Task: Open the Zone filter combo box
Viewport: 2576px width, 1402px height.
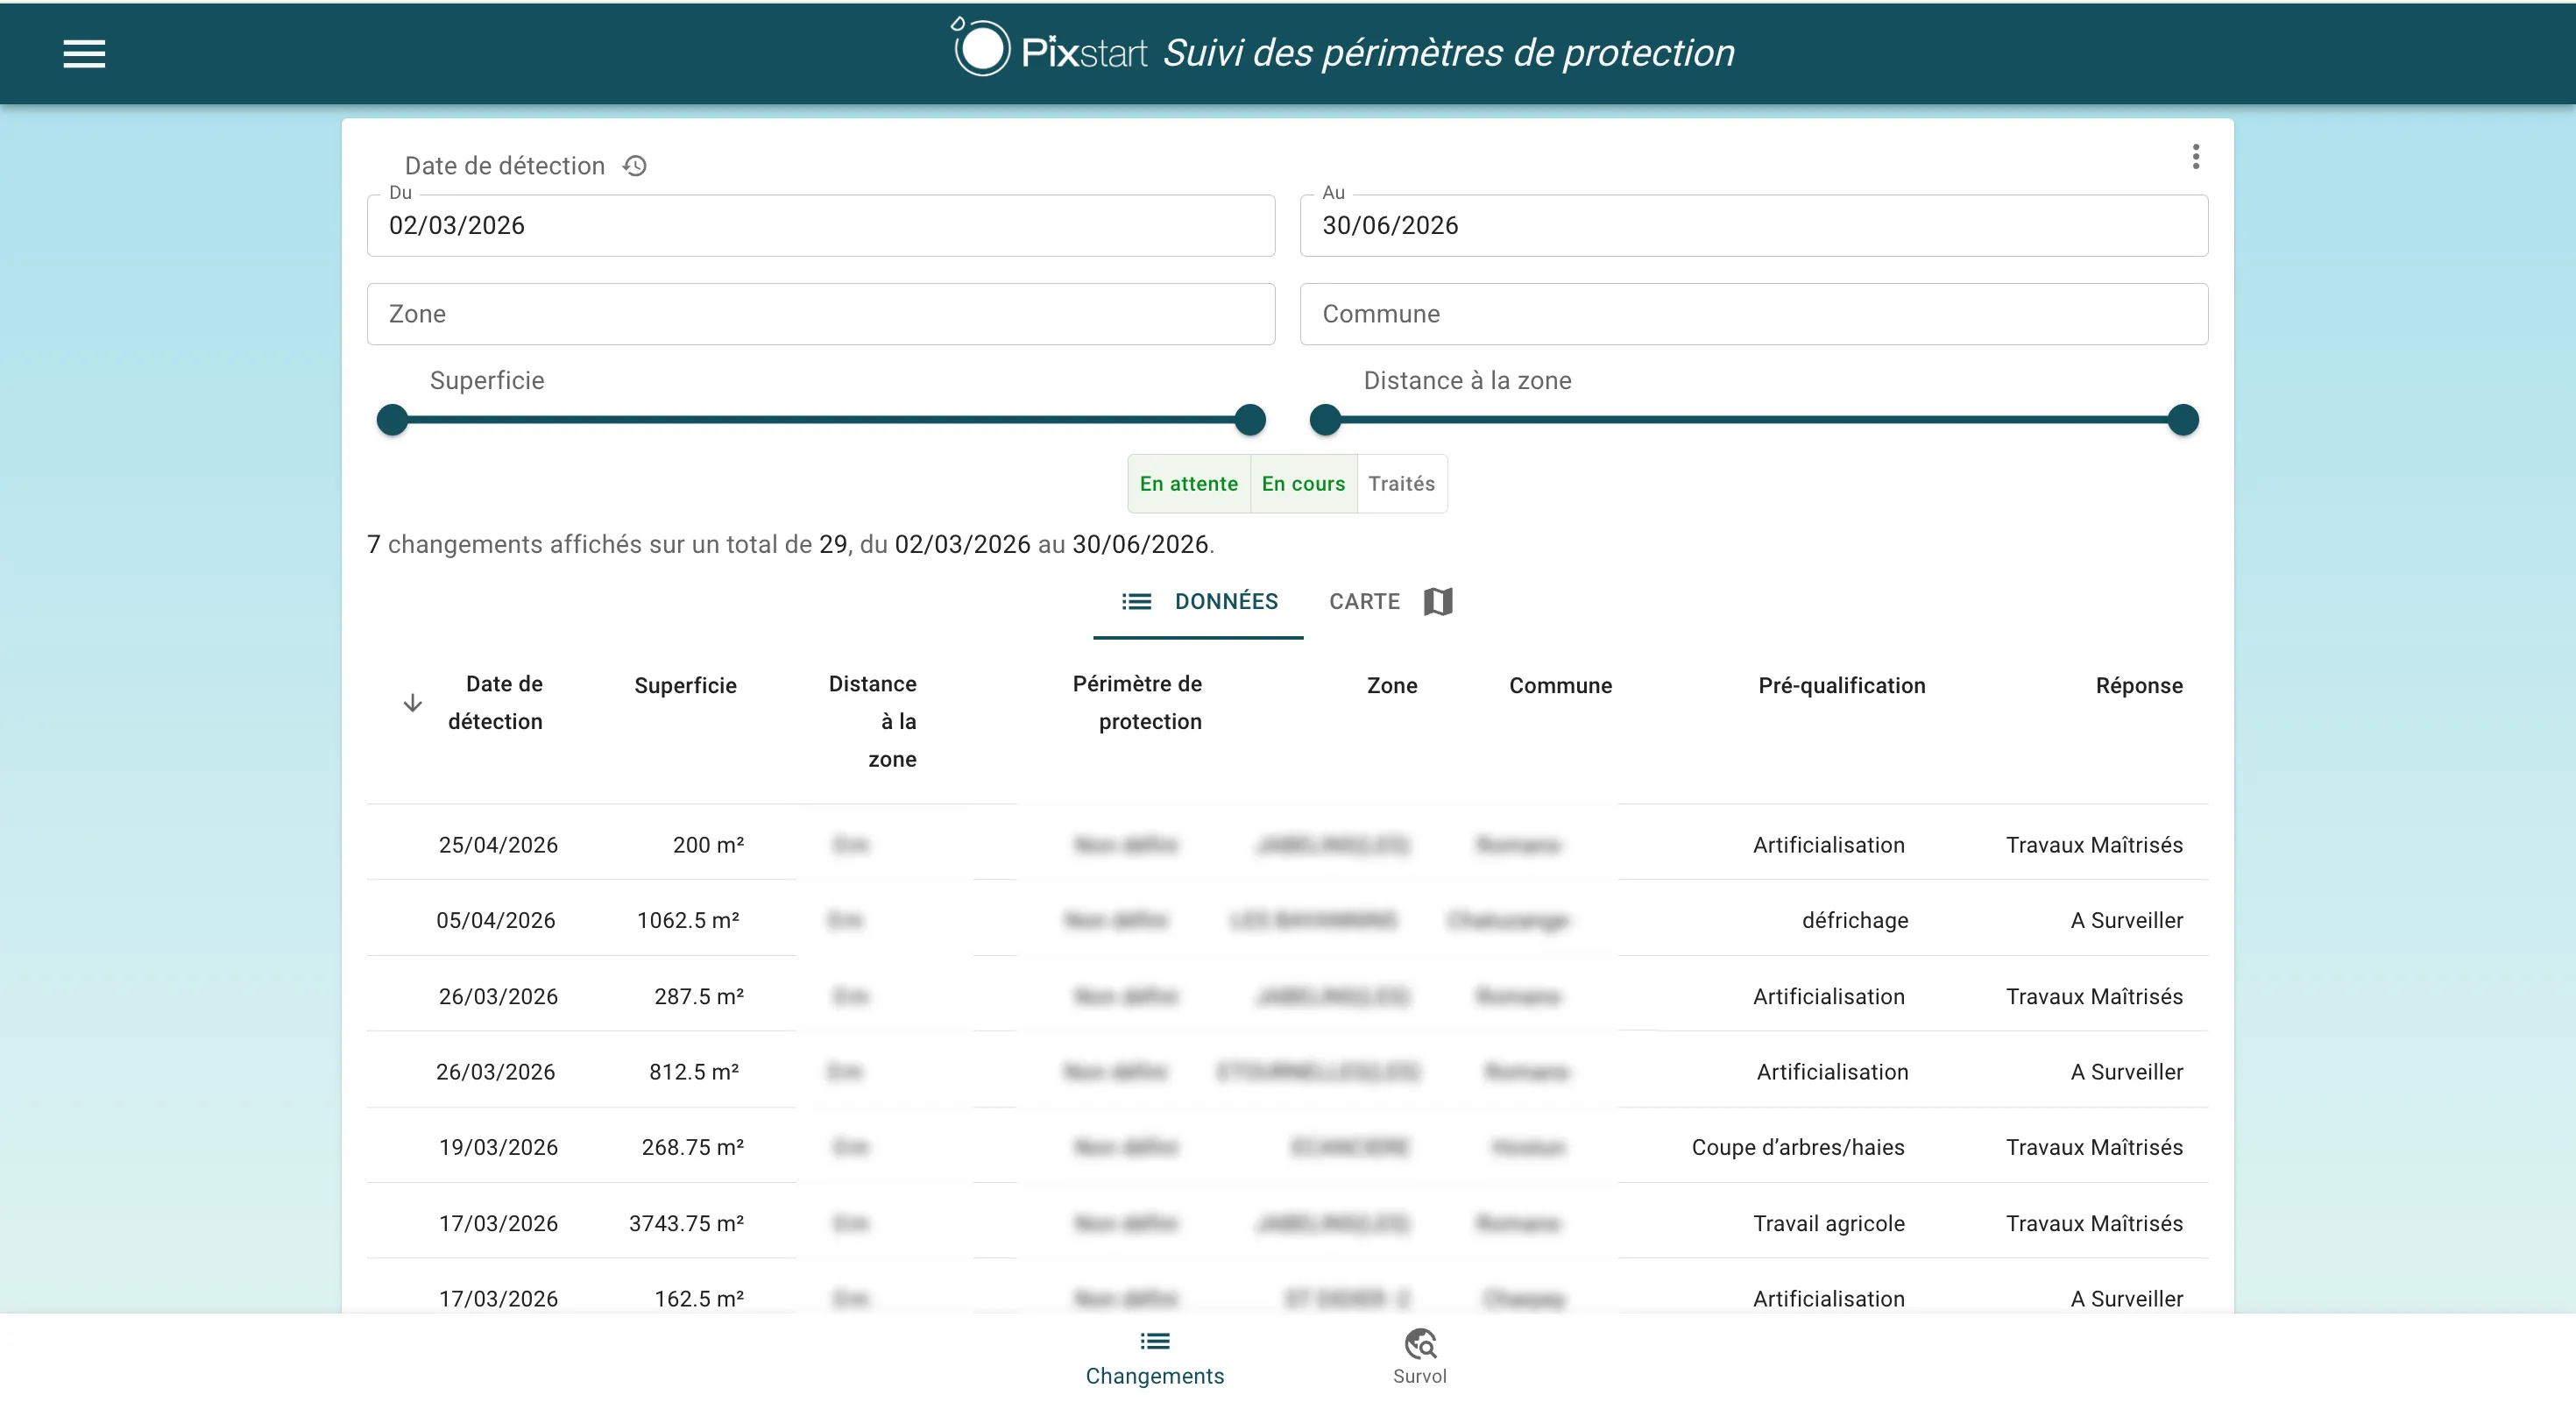Action: [x=821, y=314]
